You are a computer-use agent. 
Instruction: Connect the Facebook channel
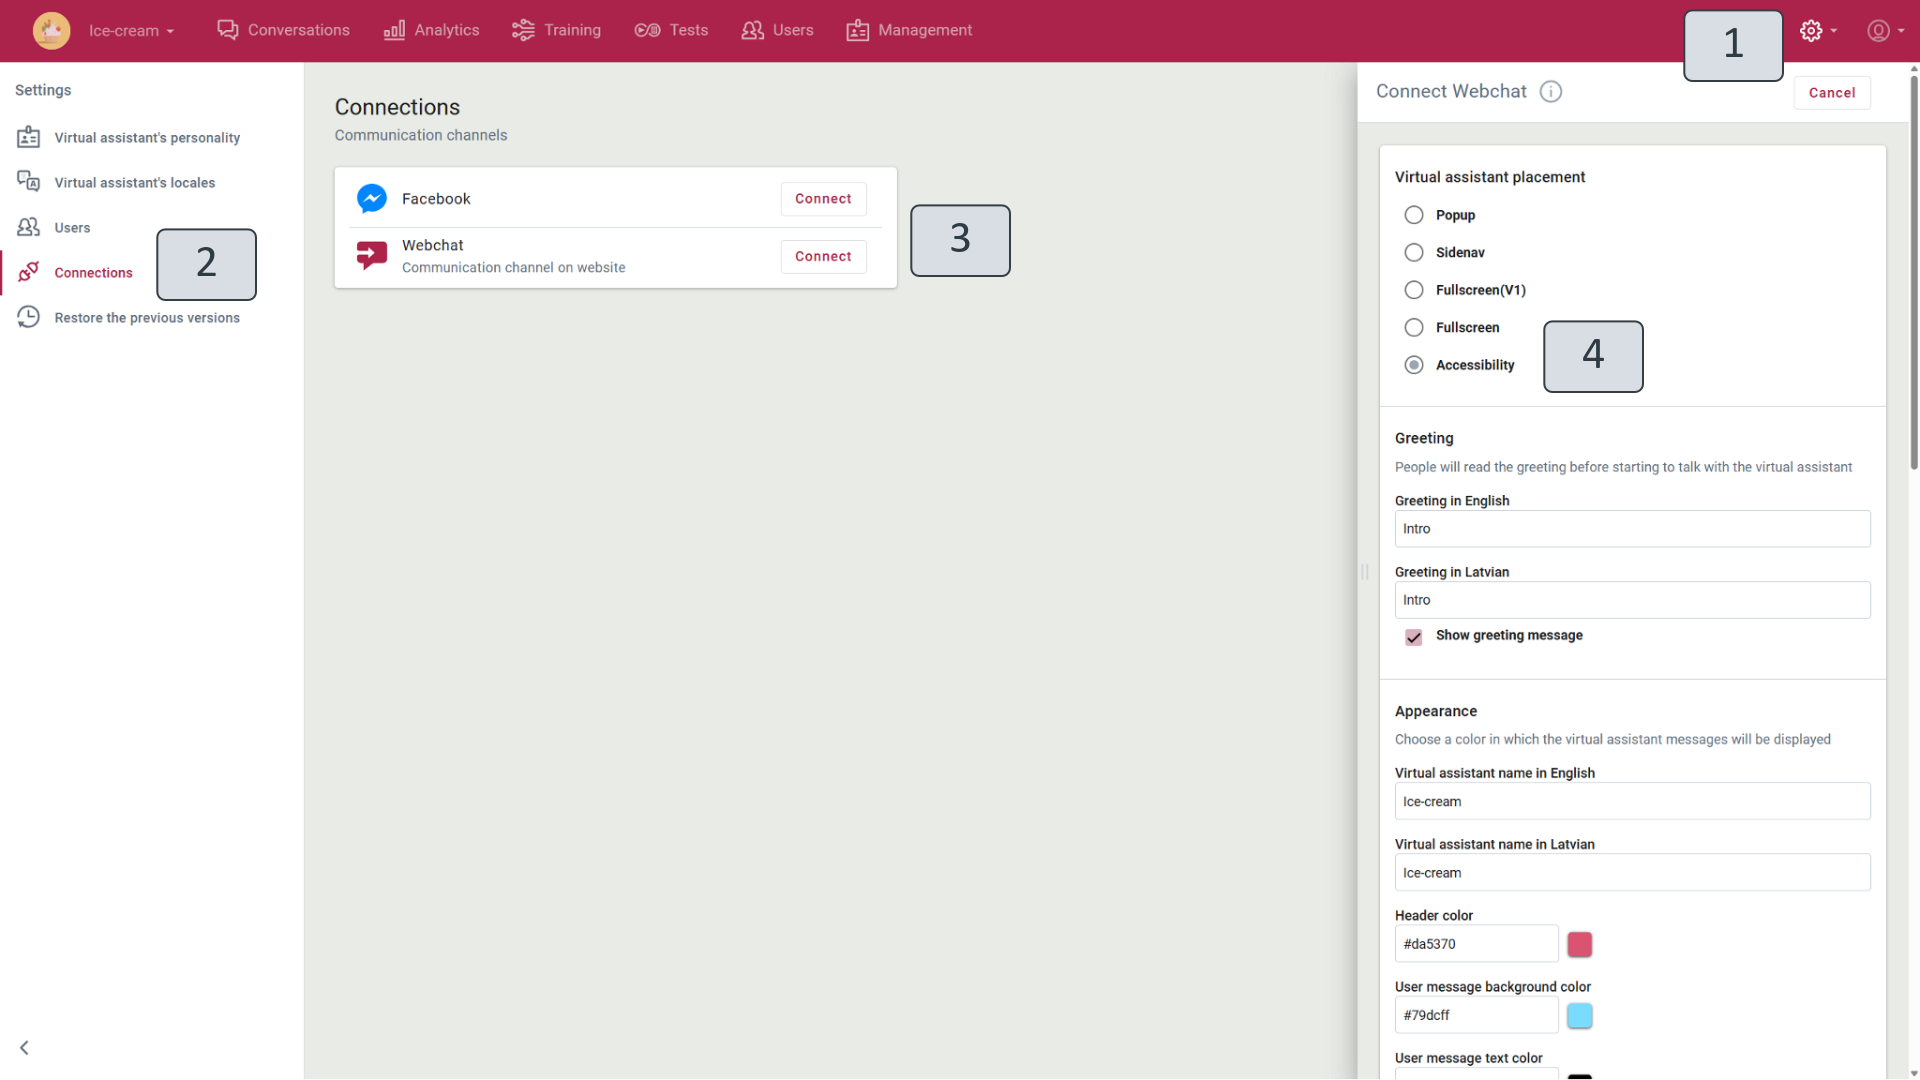(x=823, y=199)
